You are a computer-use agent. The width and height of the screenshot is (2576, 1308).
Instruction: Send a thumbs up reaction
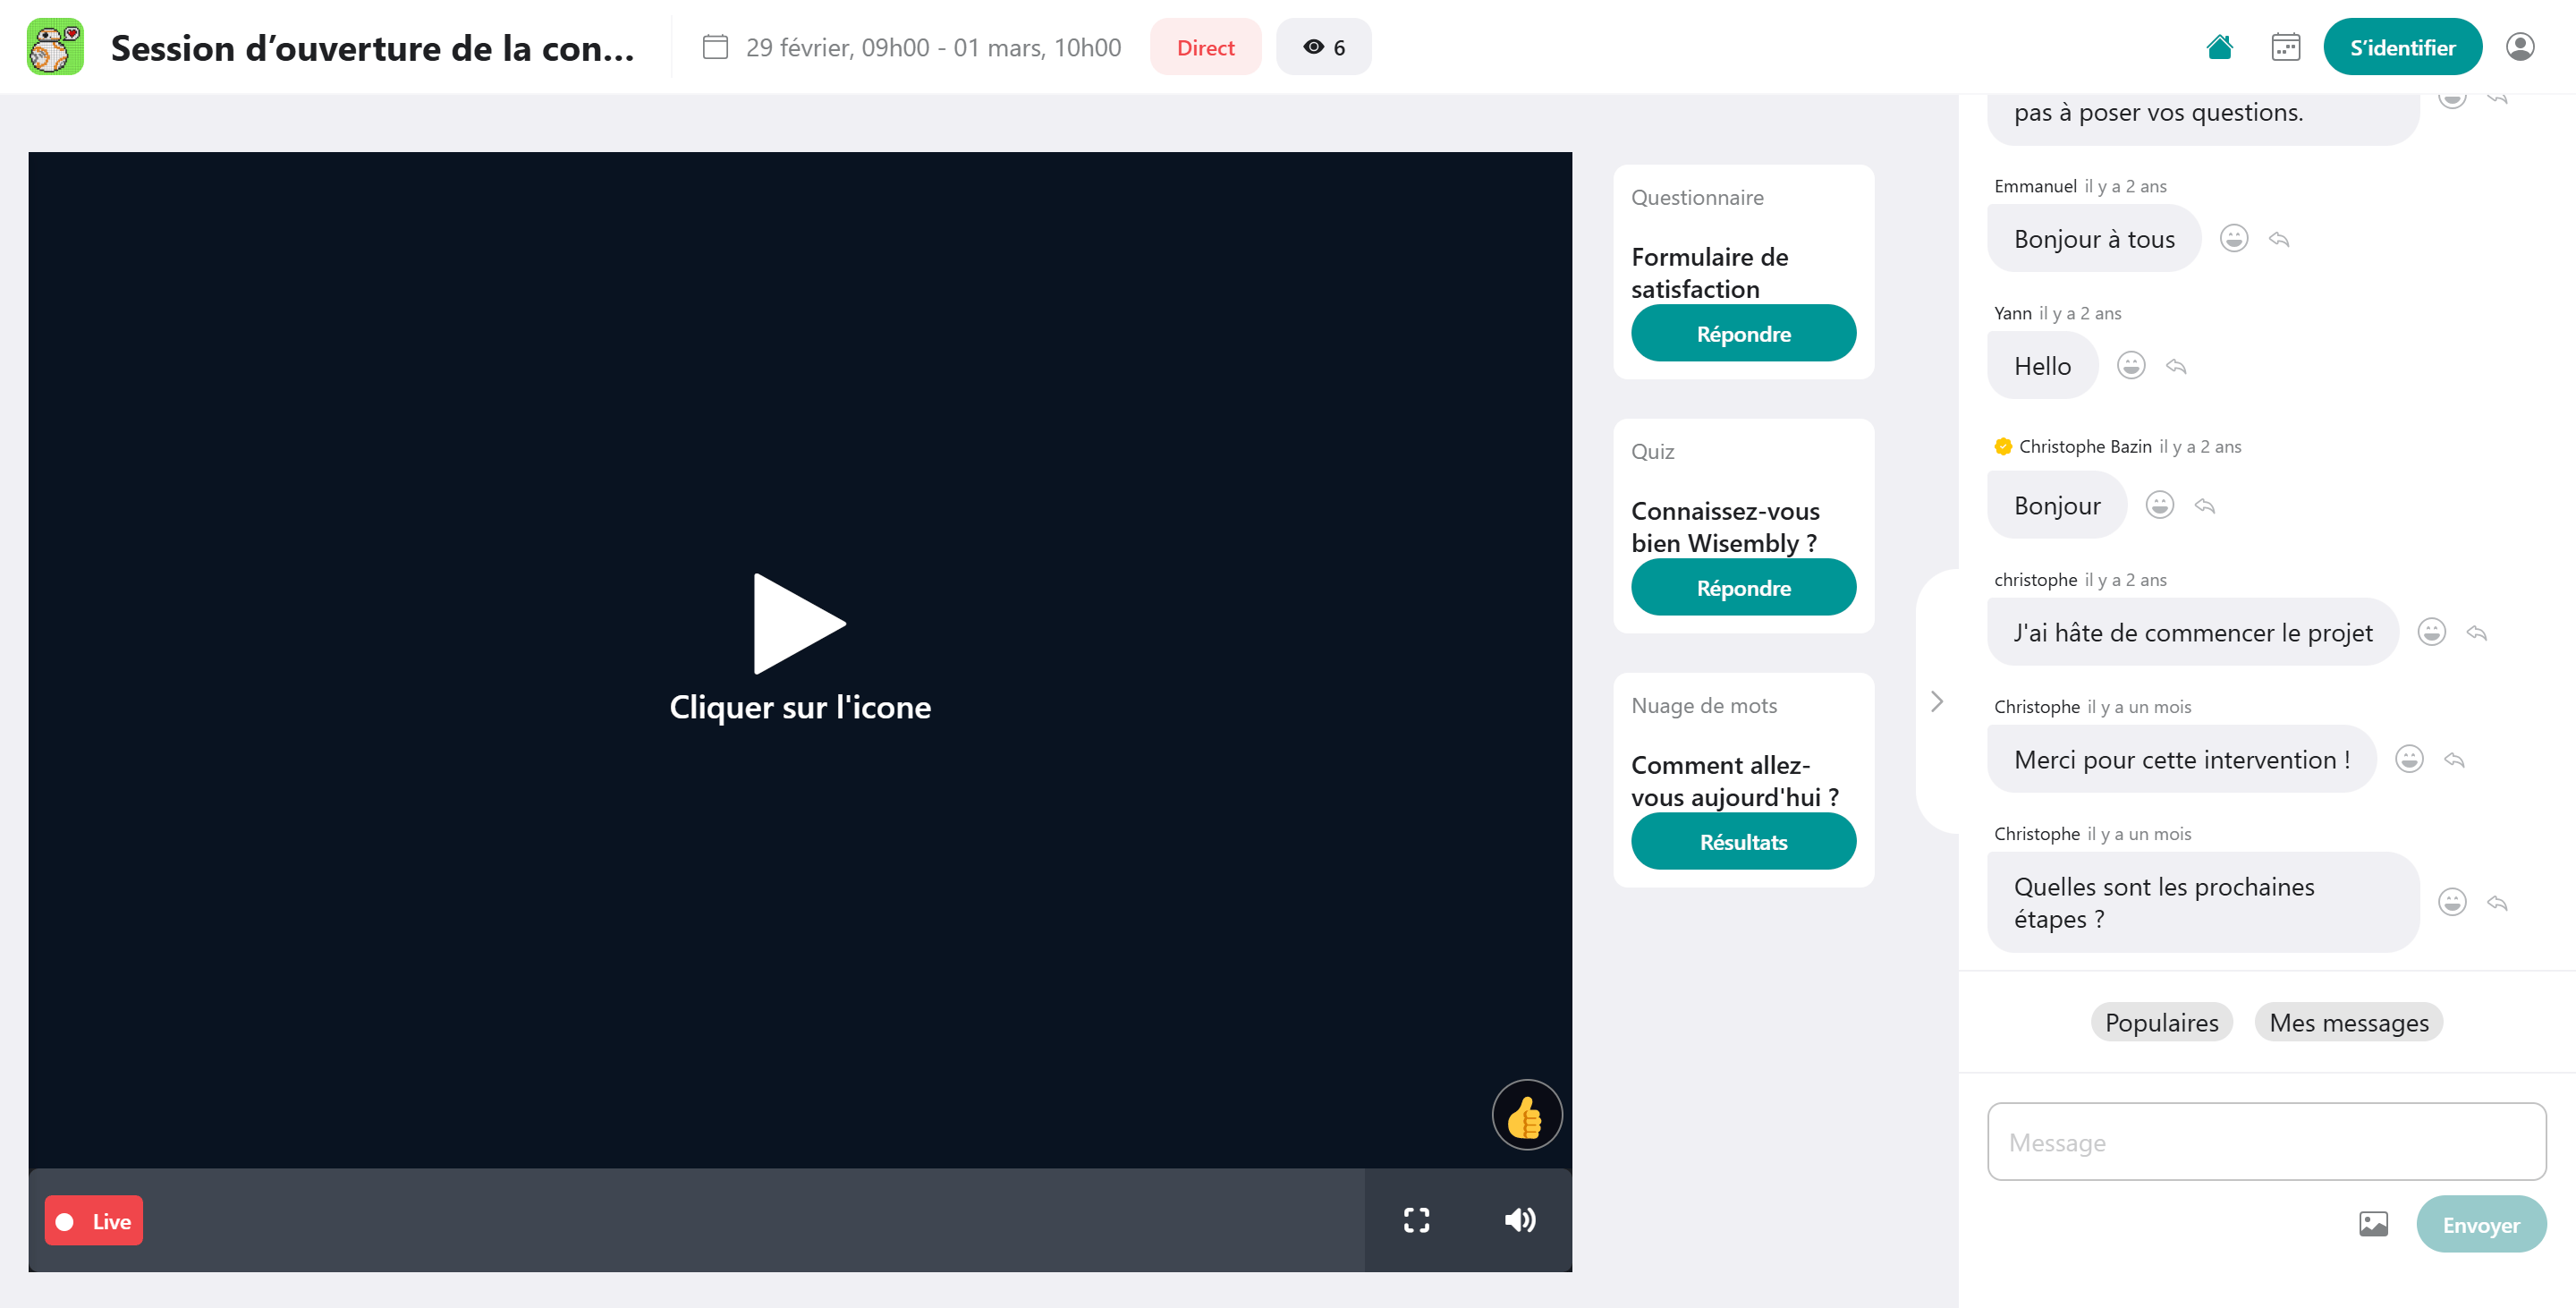[x=1526, y=1115]
